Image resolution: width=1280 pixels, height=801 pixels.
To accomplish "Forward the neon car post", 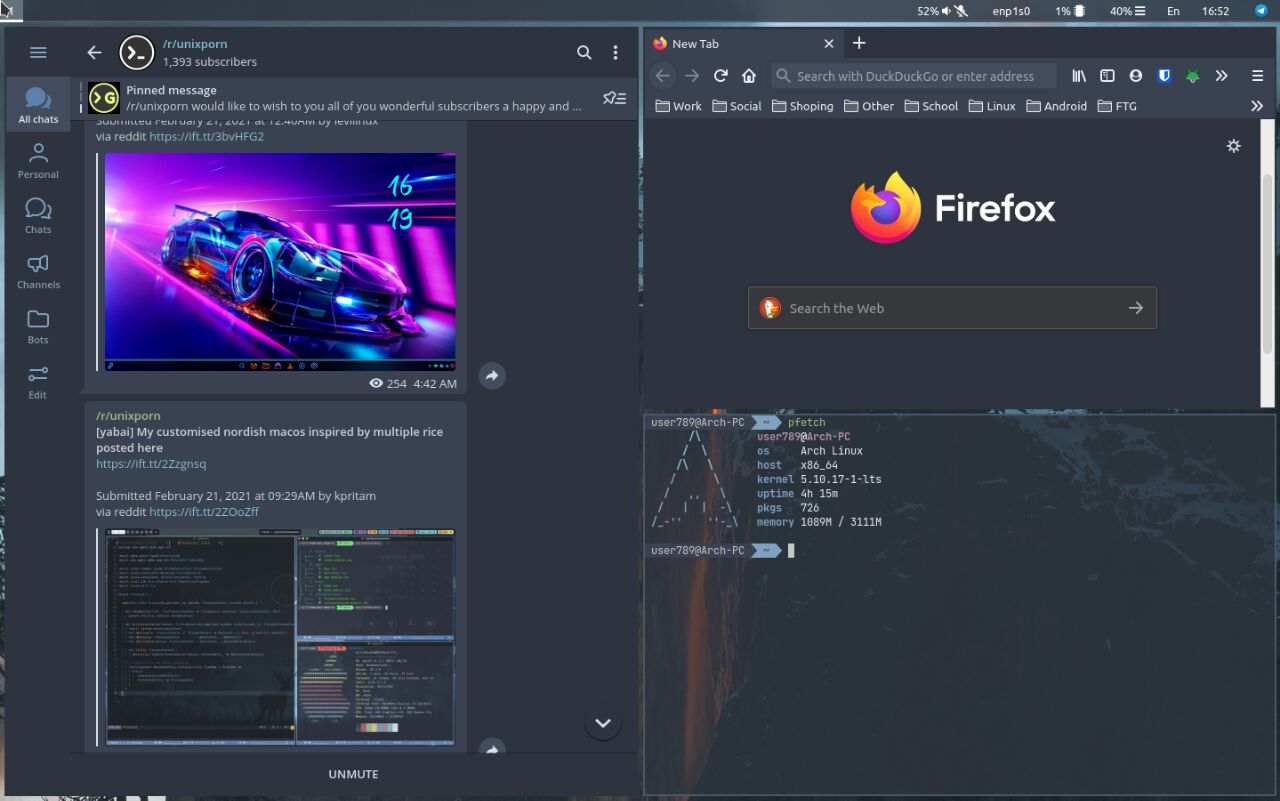I will (491, 376).
